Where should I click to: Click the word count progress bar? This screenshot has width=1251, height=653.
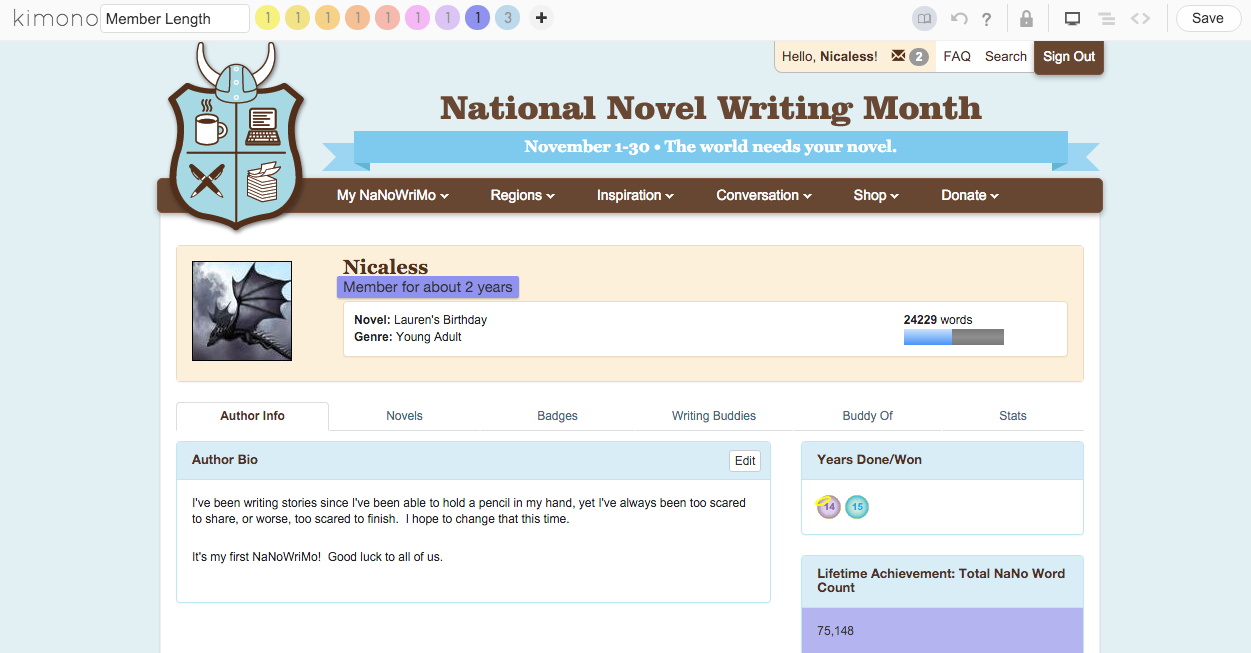[954, 337]
